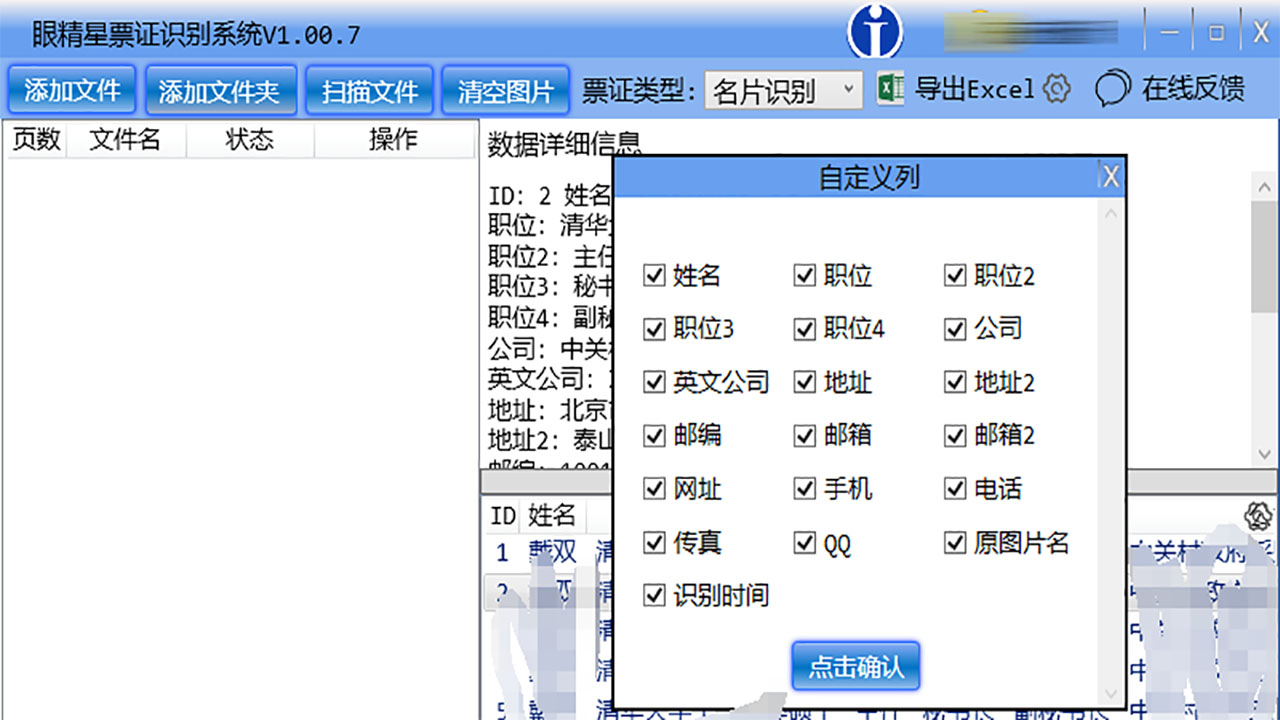Click the 姓名 column header in results table
The height and width of the screenshot is (720, 1280).
click(552, 516)
